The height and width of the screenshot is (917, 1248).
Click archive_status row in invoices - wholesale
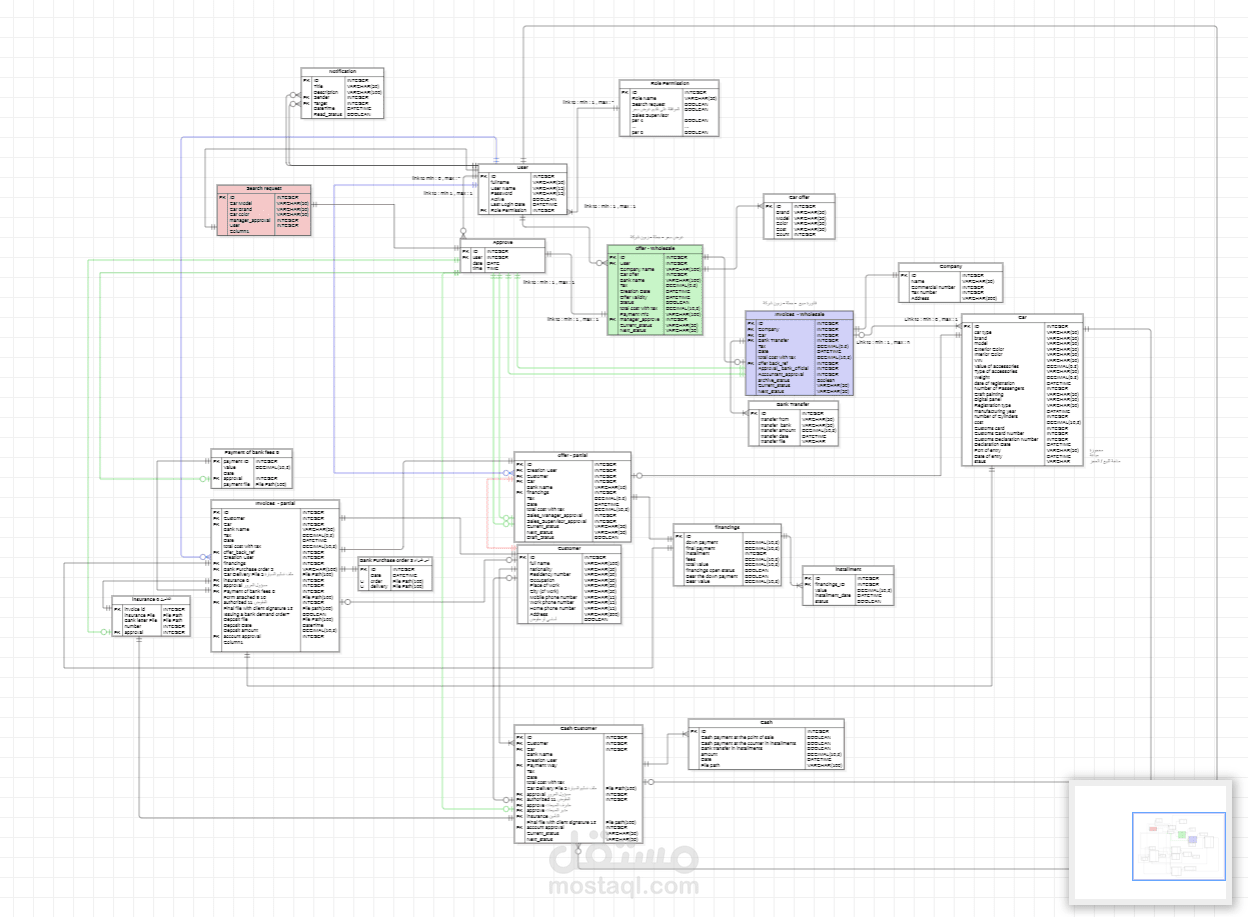point(799,380)
